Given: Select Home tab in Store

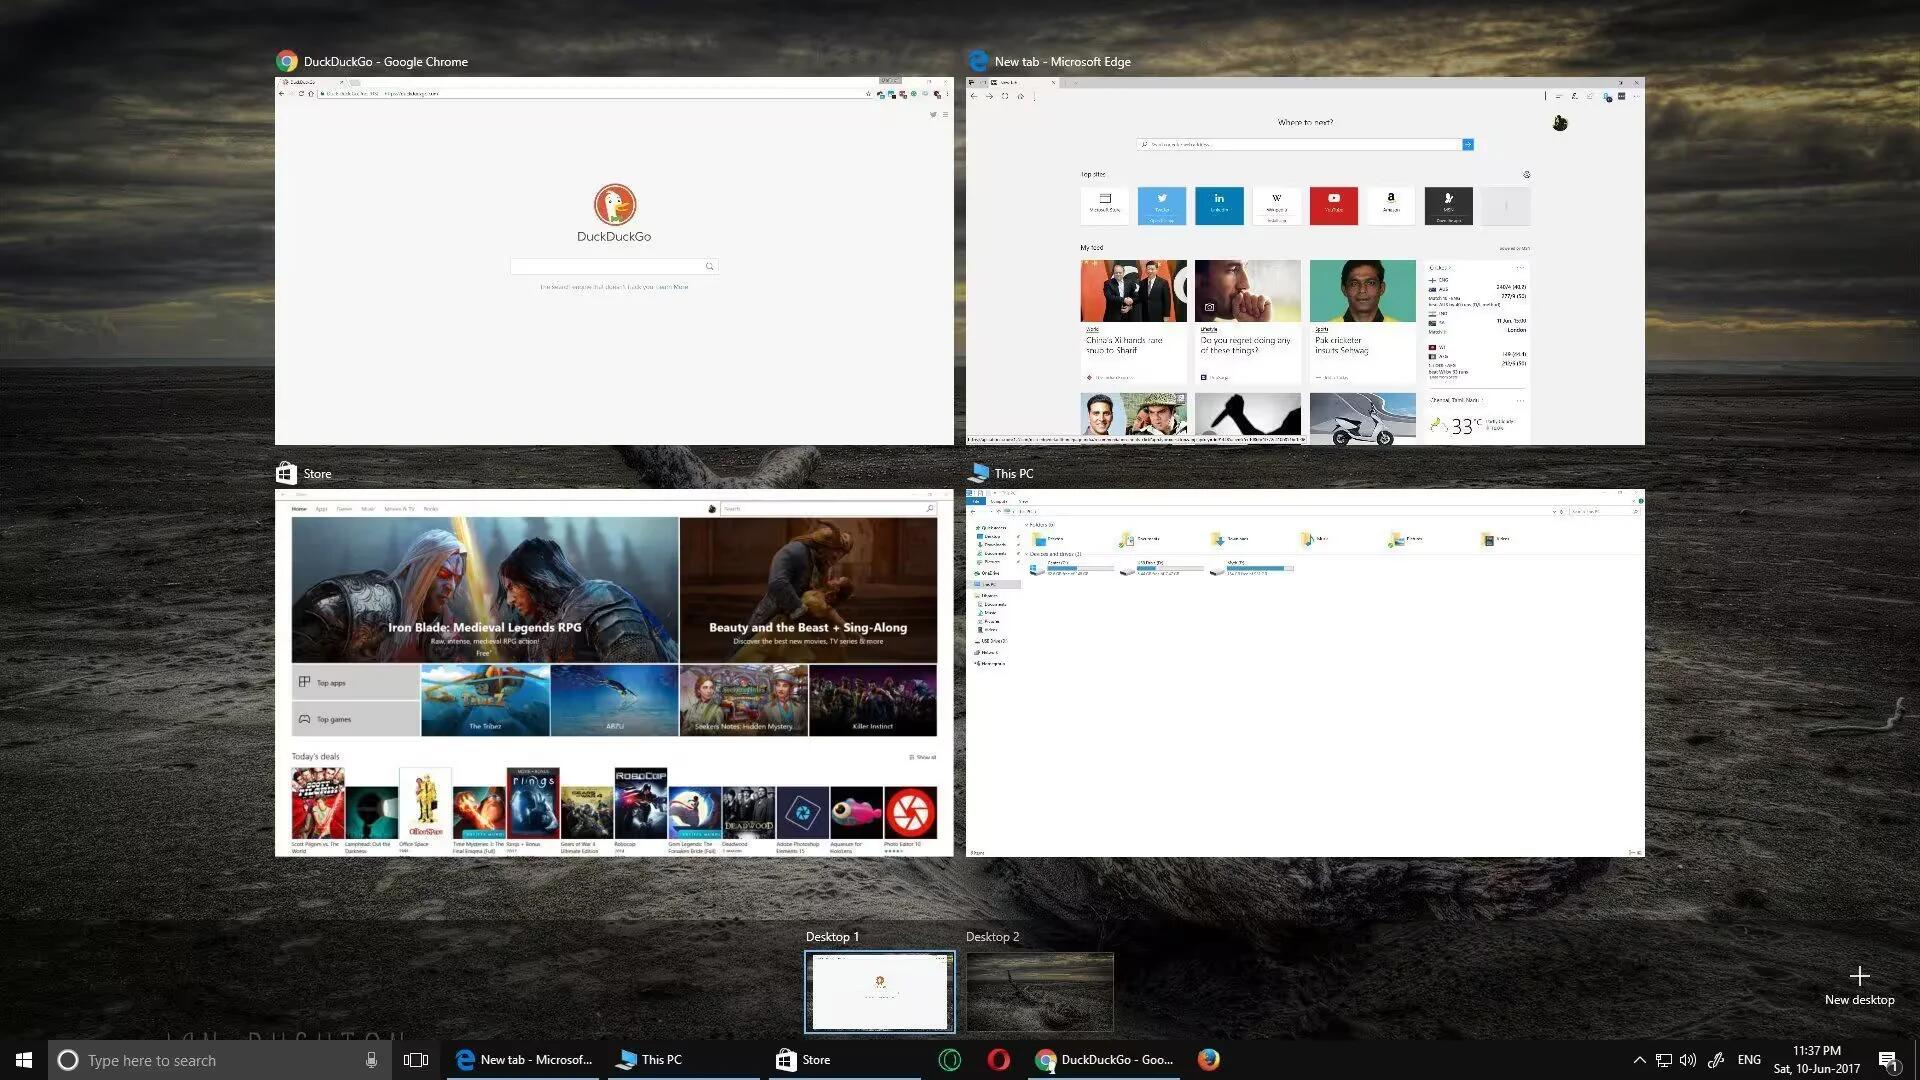Looking at the screenshot, I should point(299,509).
